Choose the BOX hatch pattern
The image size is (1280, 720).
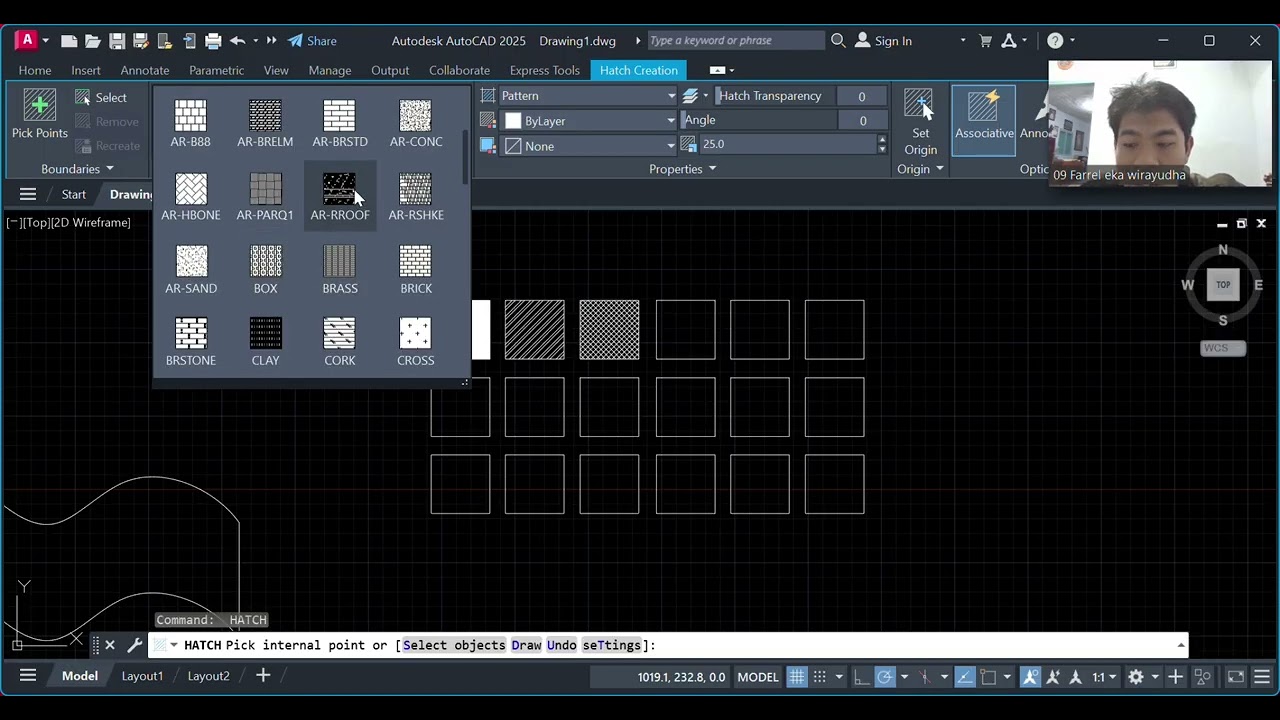pyautogui.click(x=265, y=269)
